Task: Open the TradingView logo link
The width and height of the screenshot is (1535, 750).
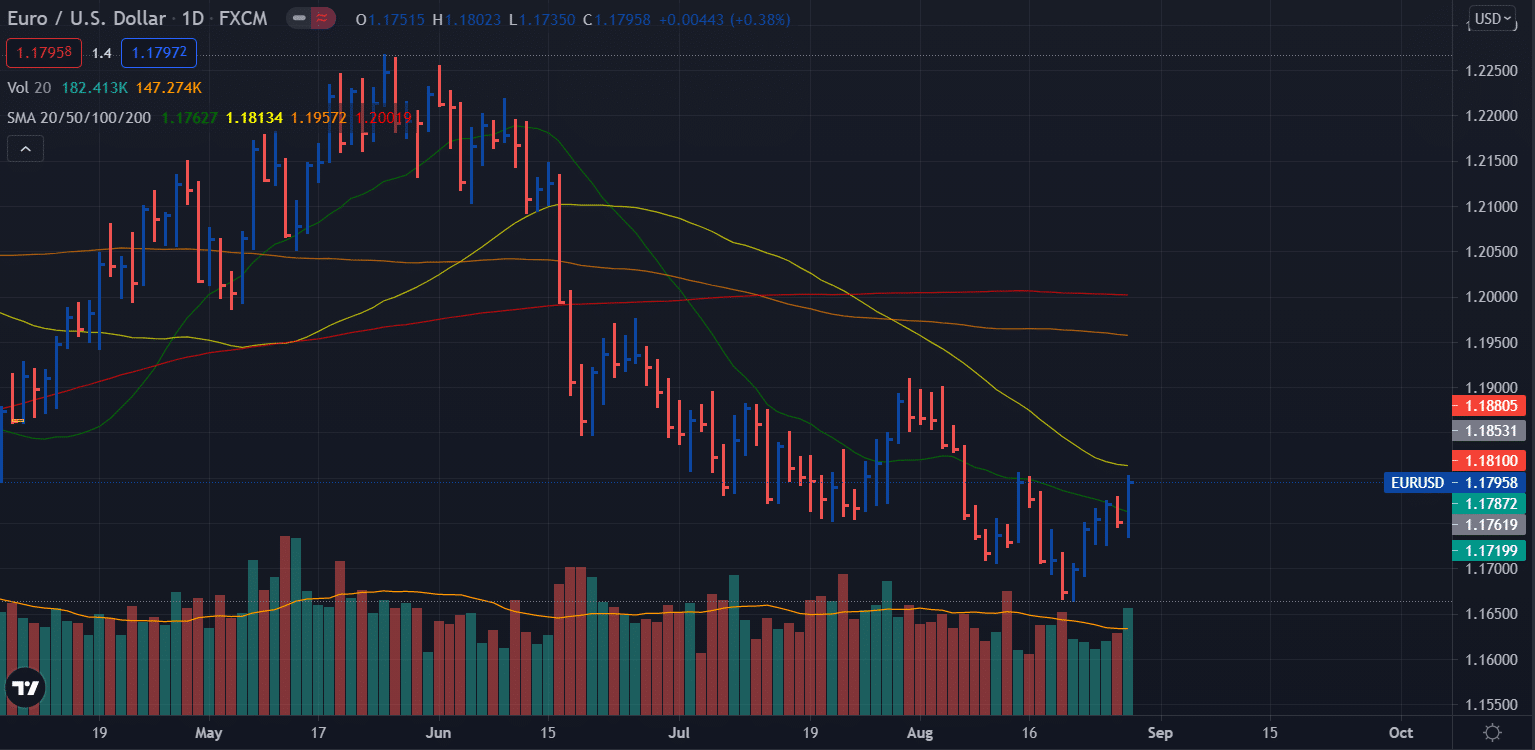Action: point(25,688)
